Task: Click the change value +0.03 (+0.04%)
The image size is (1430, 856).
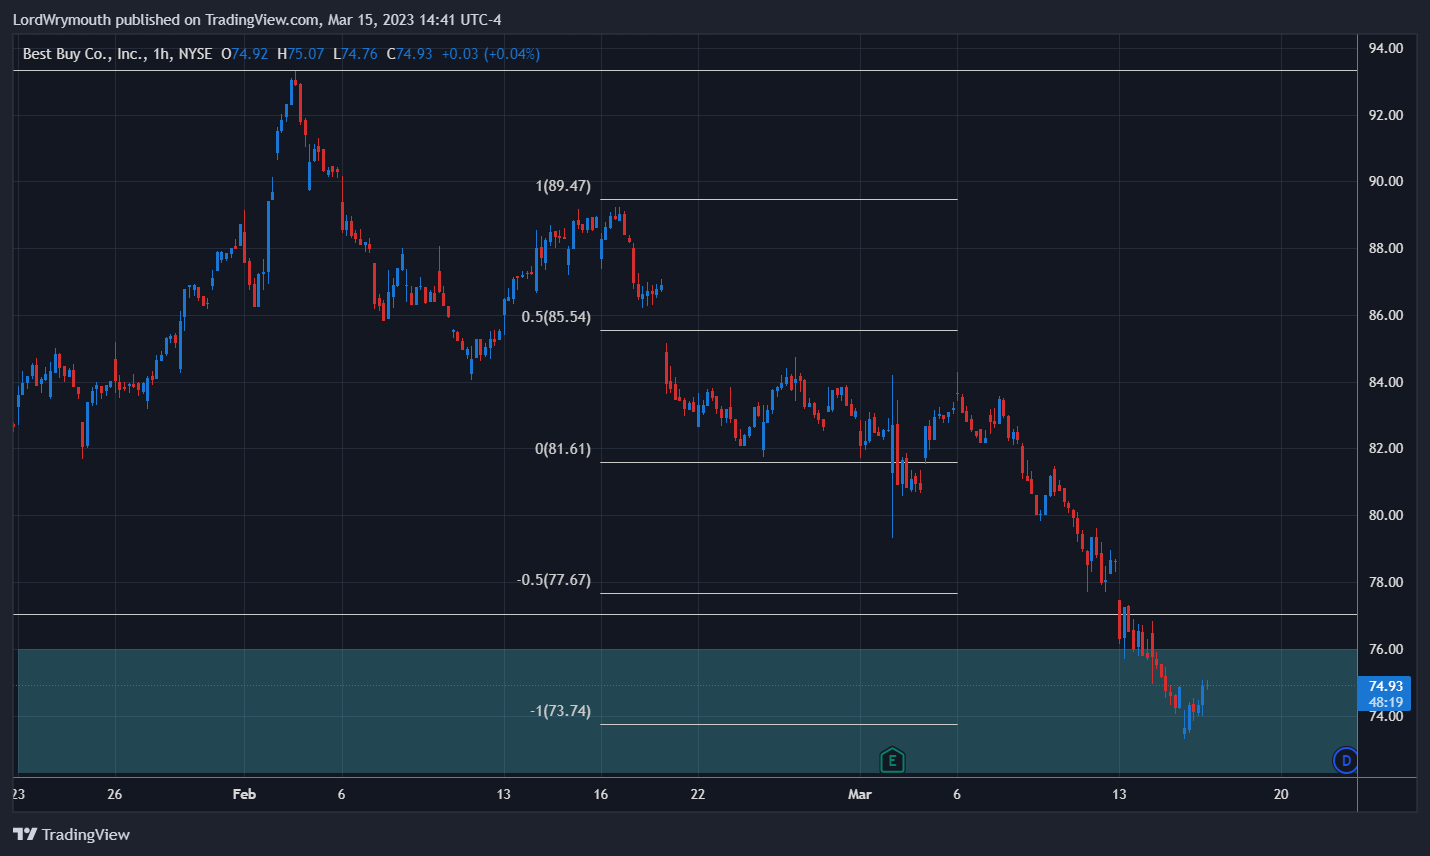Action: pyautogui.click(x=491, y=54)
